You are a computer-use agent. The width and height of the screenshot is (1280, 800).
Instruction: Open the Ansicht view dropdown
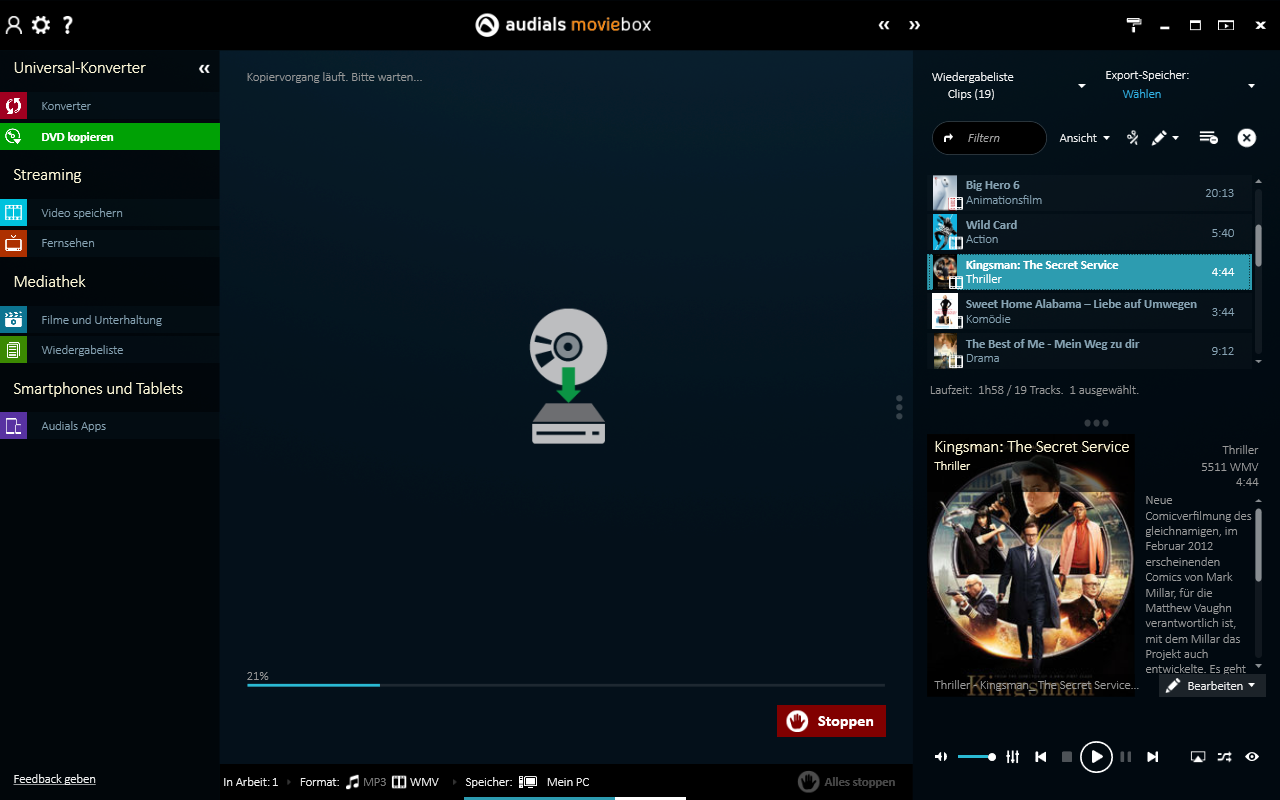click(x=1085, y=138)
